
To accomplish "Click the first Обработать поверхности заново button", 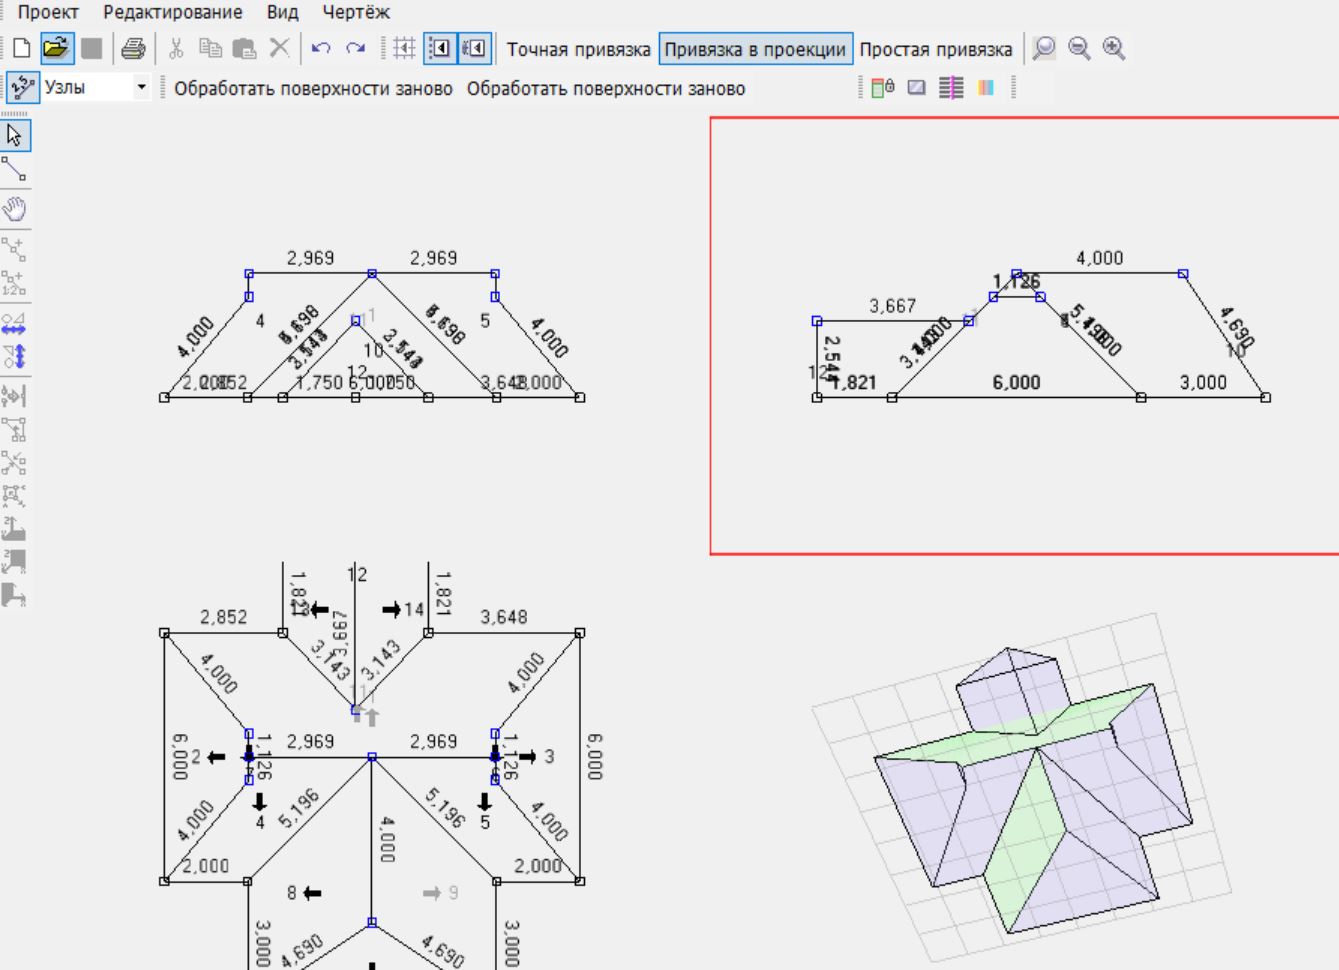I will click(313, 88).
